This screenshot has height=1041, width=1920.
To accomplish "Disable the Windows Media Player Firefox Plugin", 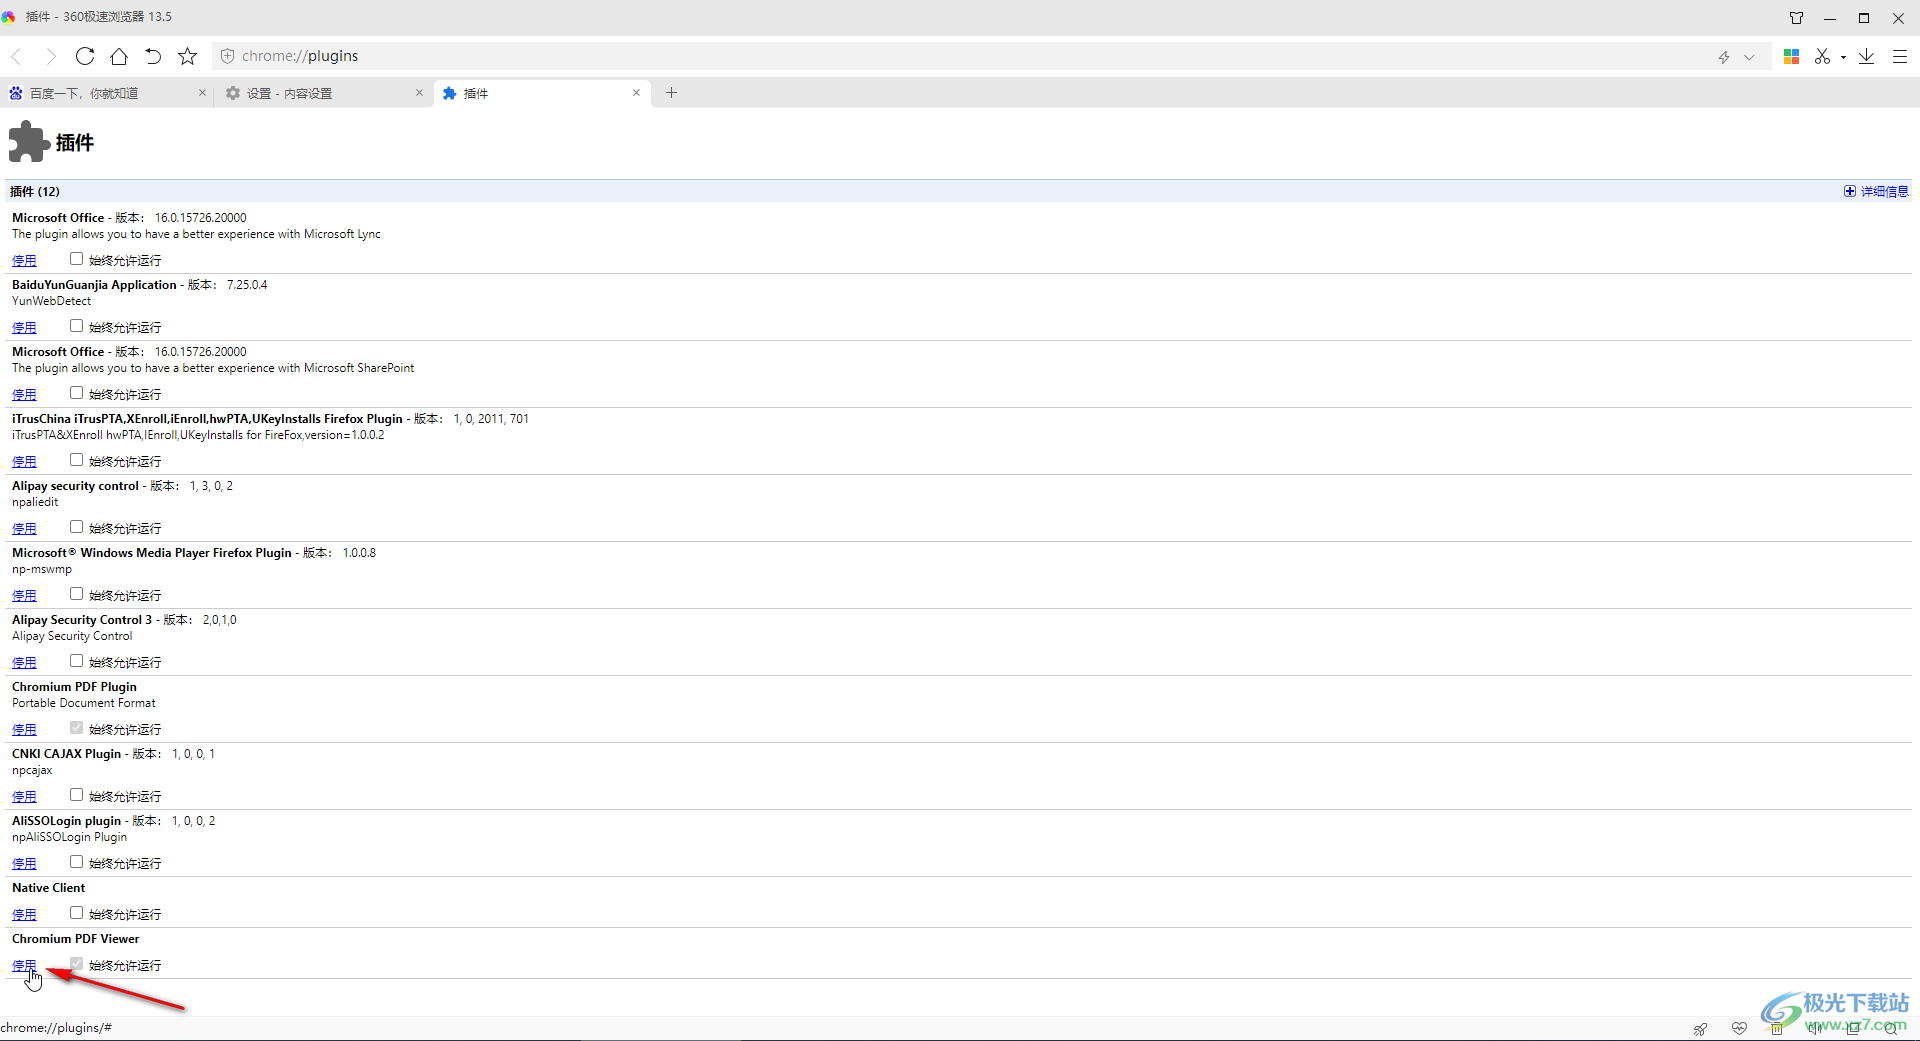I will [x=24, y=596].
